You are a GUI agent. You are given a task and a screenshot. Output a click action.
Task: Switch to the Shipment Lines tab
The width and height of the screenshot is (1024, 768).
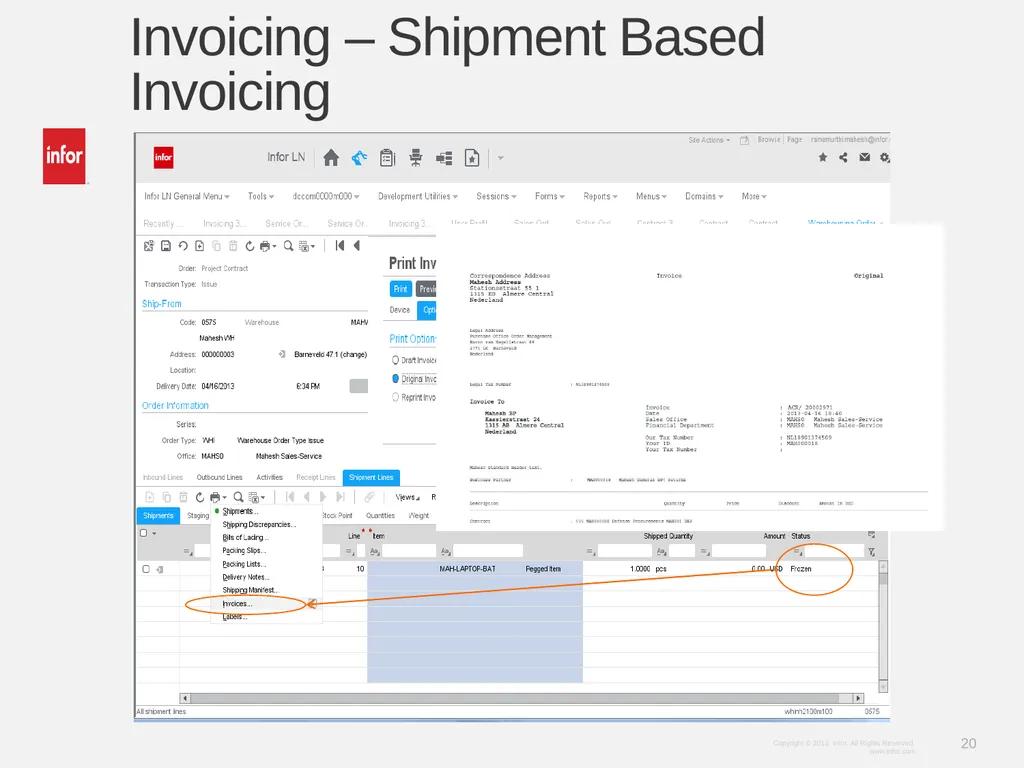[x=371, y=477]
